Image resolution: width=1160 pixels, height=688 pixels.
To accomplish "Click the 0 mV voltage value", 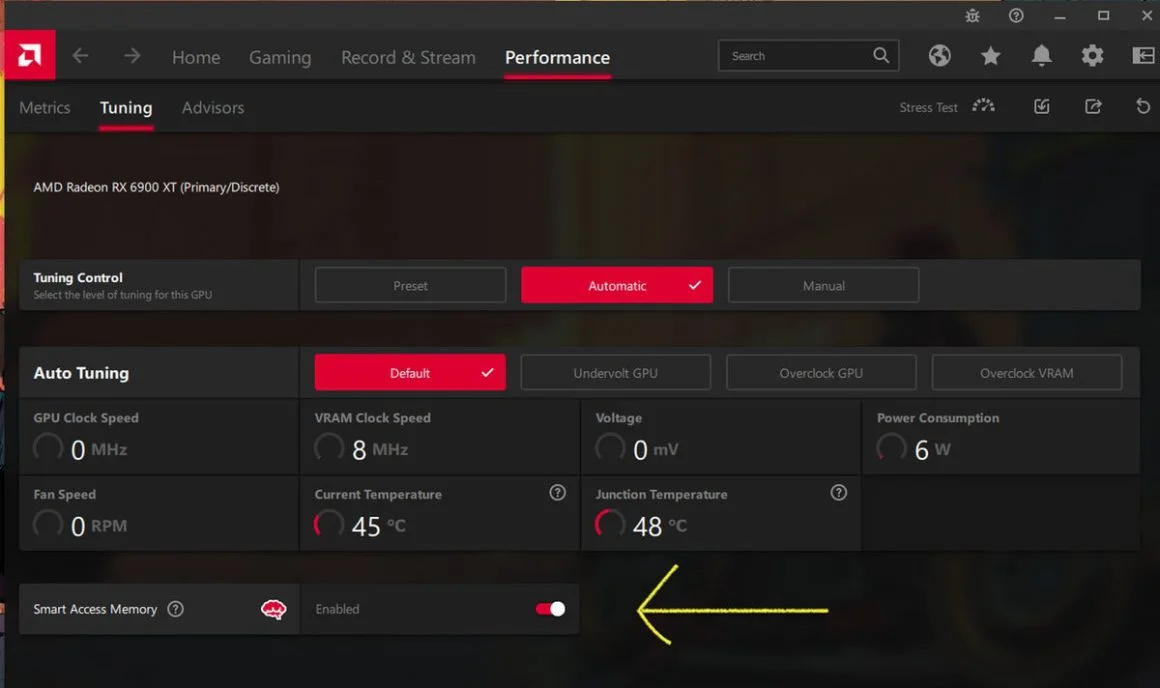I will (x=655, y=450).
